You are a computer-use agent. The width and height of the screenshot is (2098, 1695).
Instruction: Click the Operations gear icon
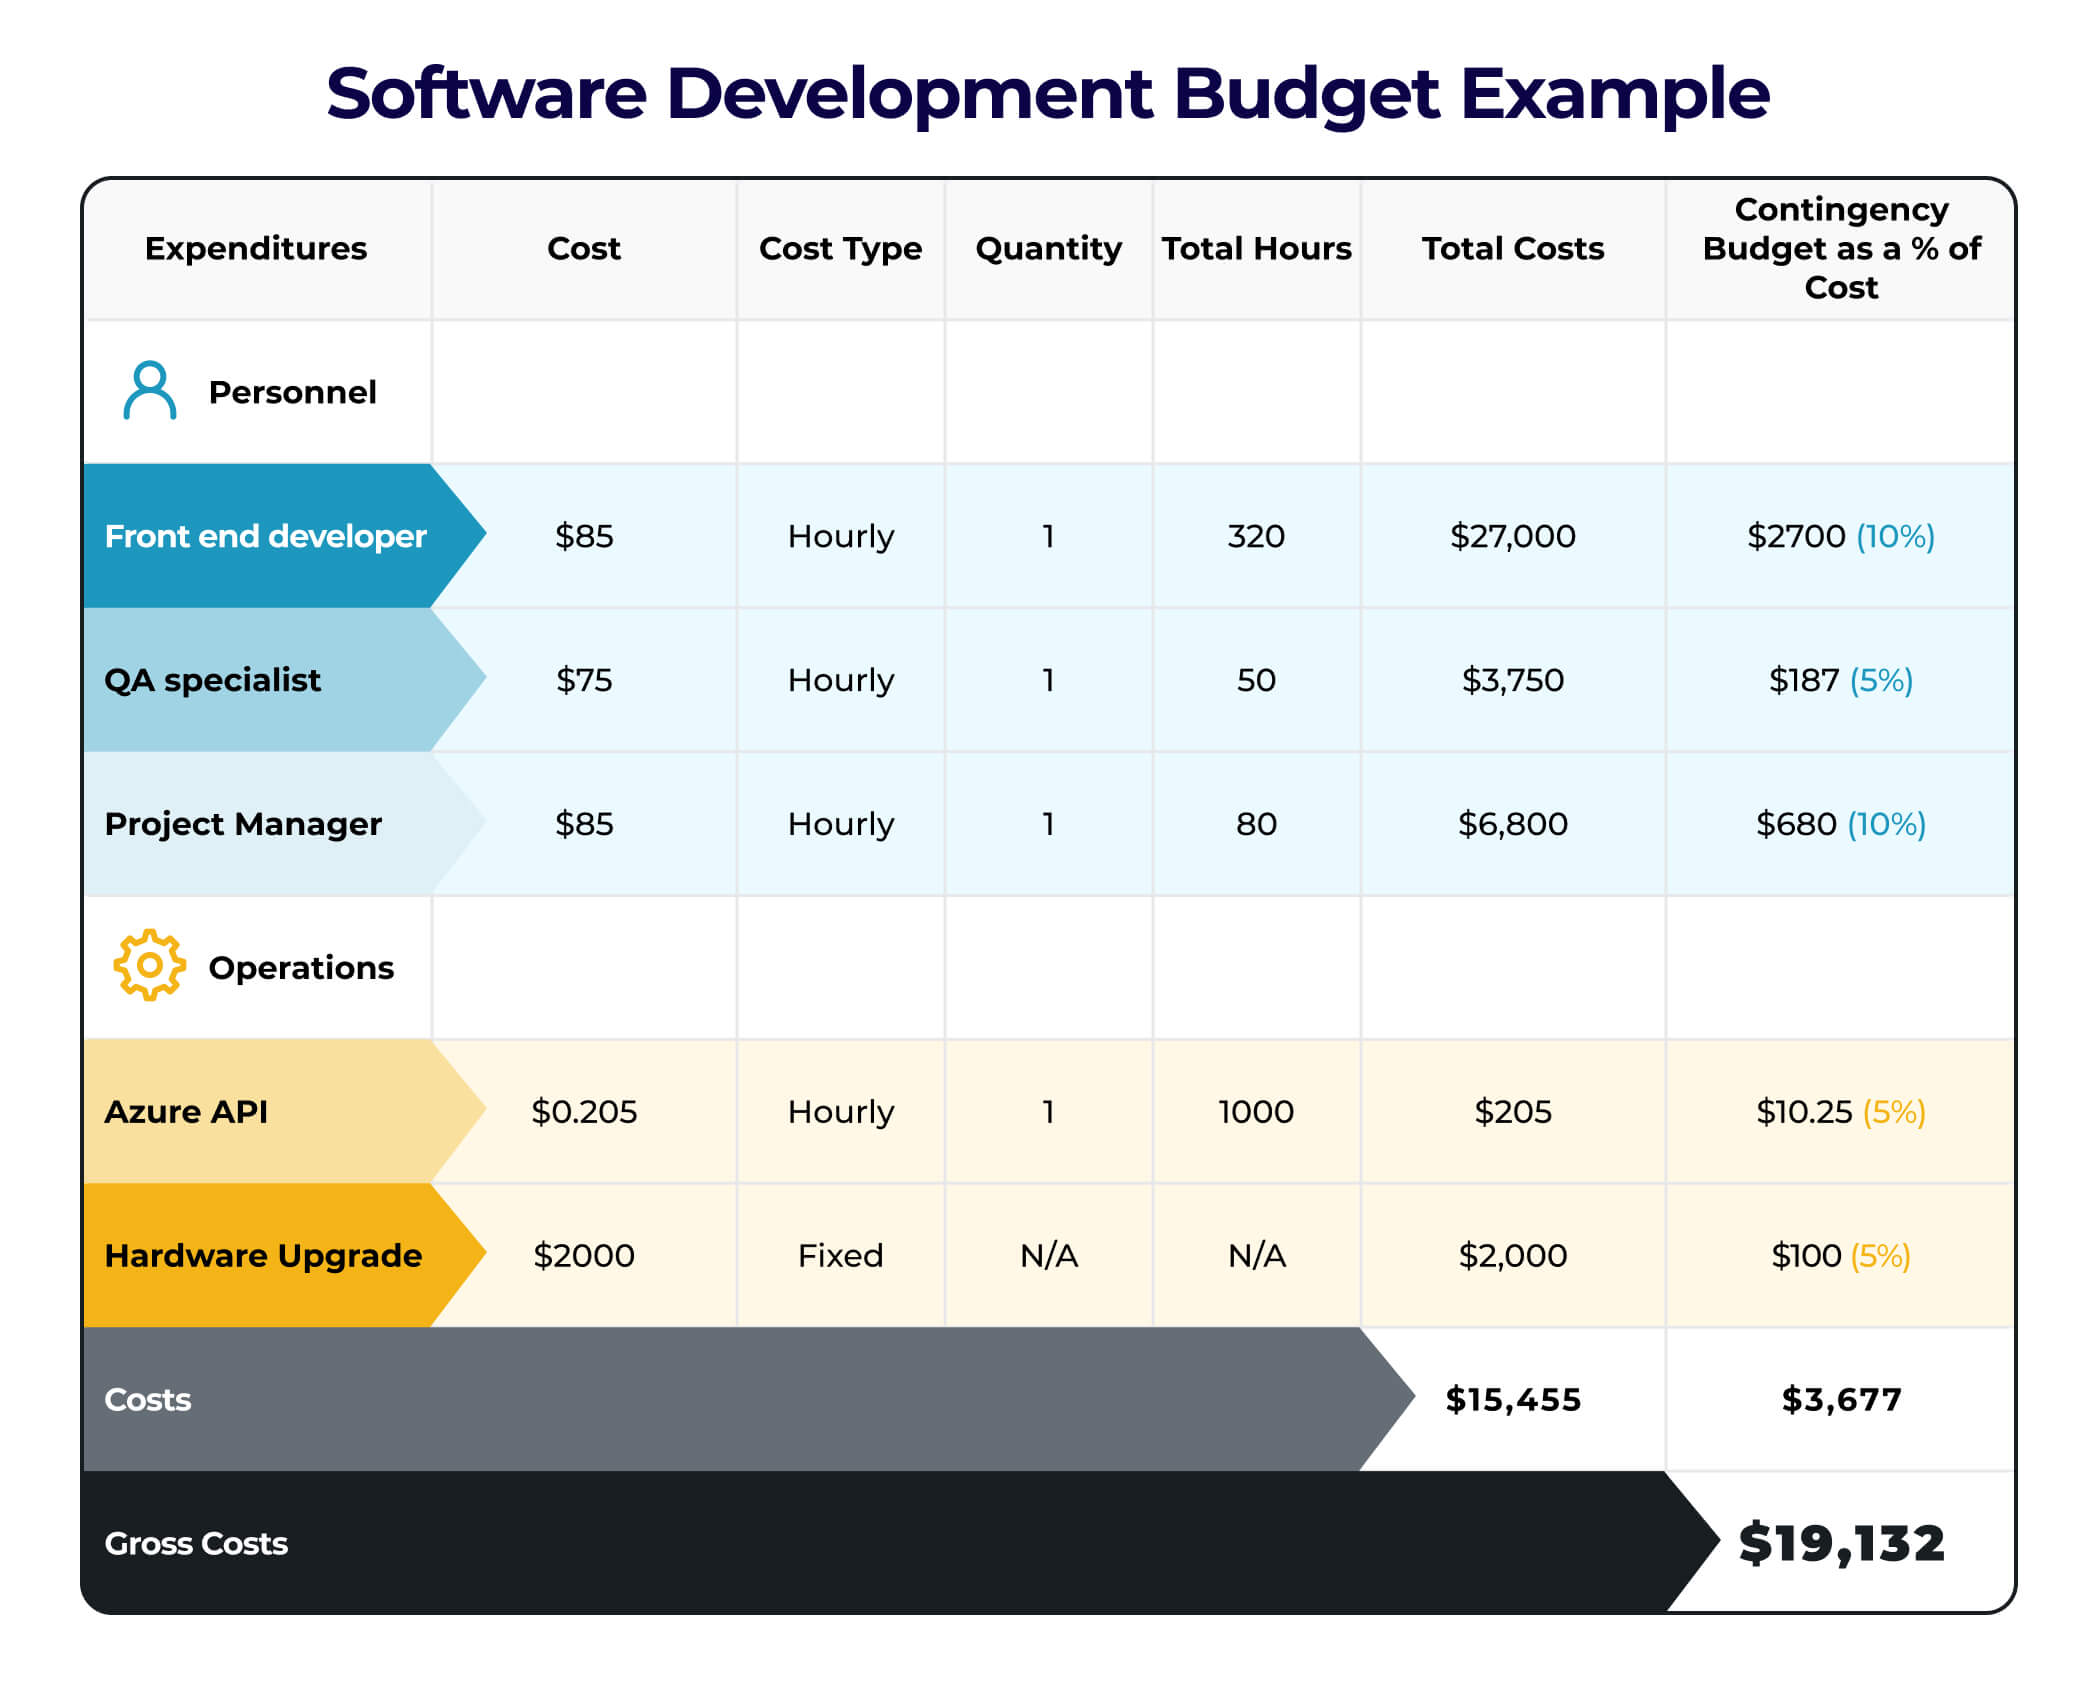click(148, 966)
